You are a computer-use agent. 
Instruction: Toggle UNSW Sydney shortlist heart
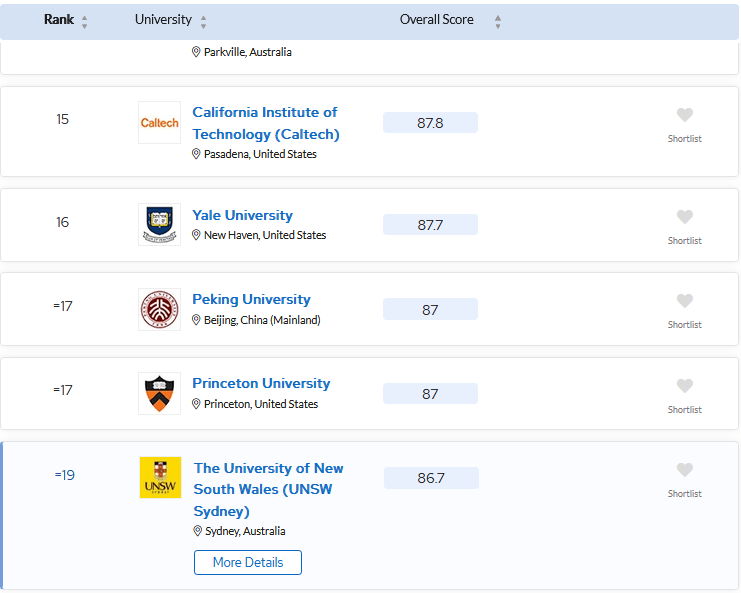pyautogui.click(x=684, y=470)
